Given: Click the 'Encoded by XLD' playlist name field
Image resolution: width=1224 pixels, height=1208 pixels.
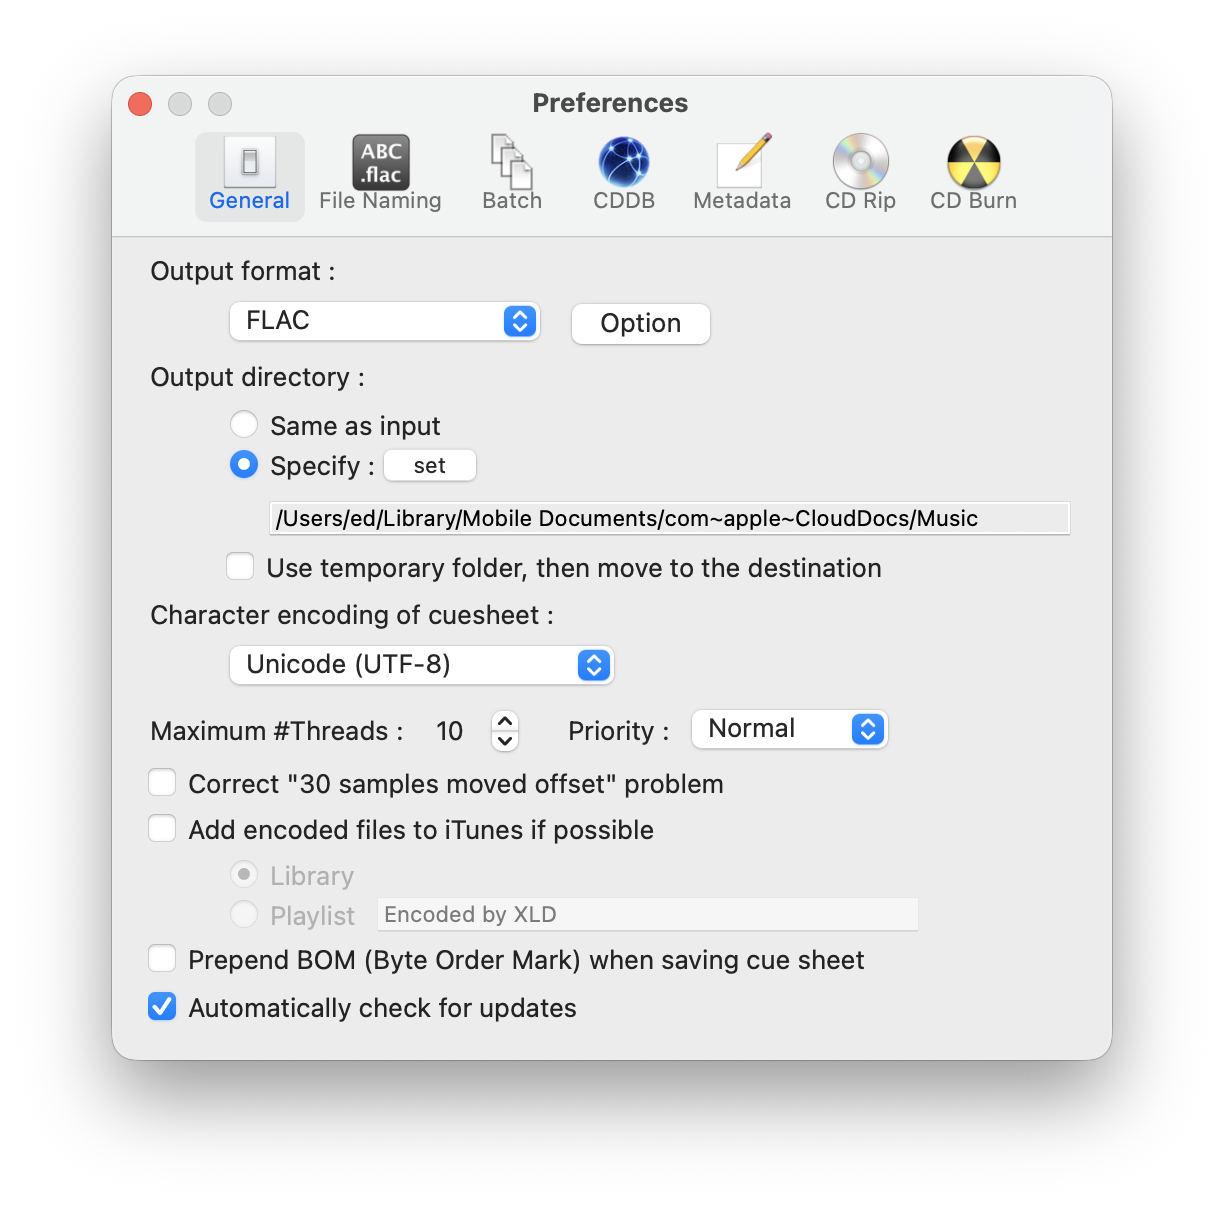Looking at the screenshot, I should point(647,913).
